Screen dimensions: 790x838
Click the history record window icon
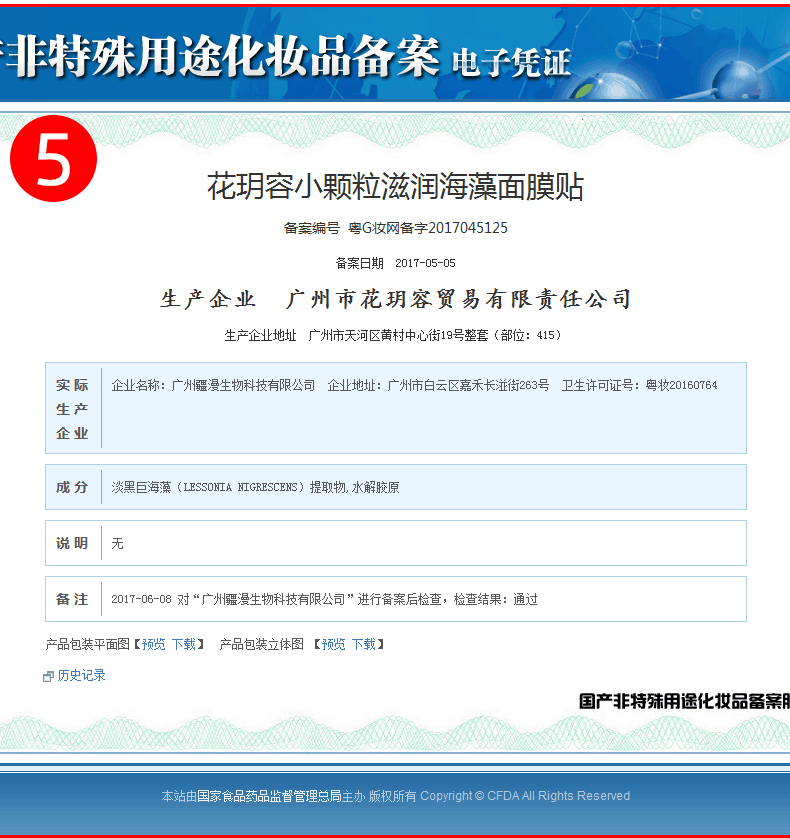tap(48, 677)
